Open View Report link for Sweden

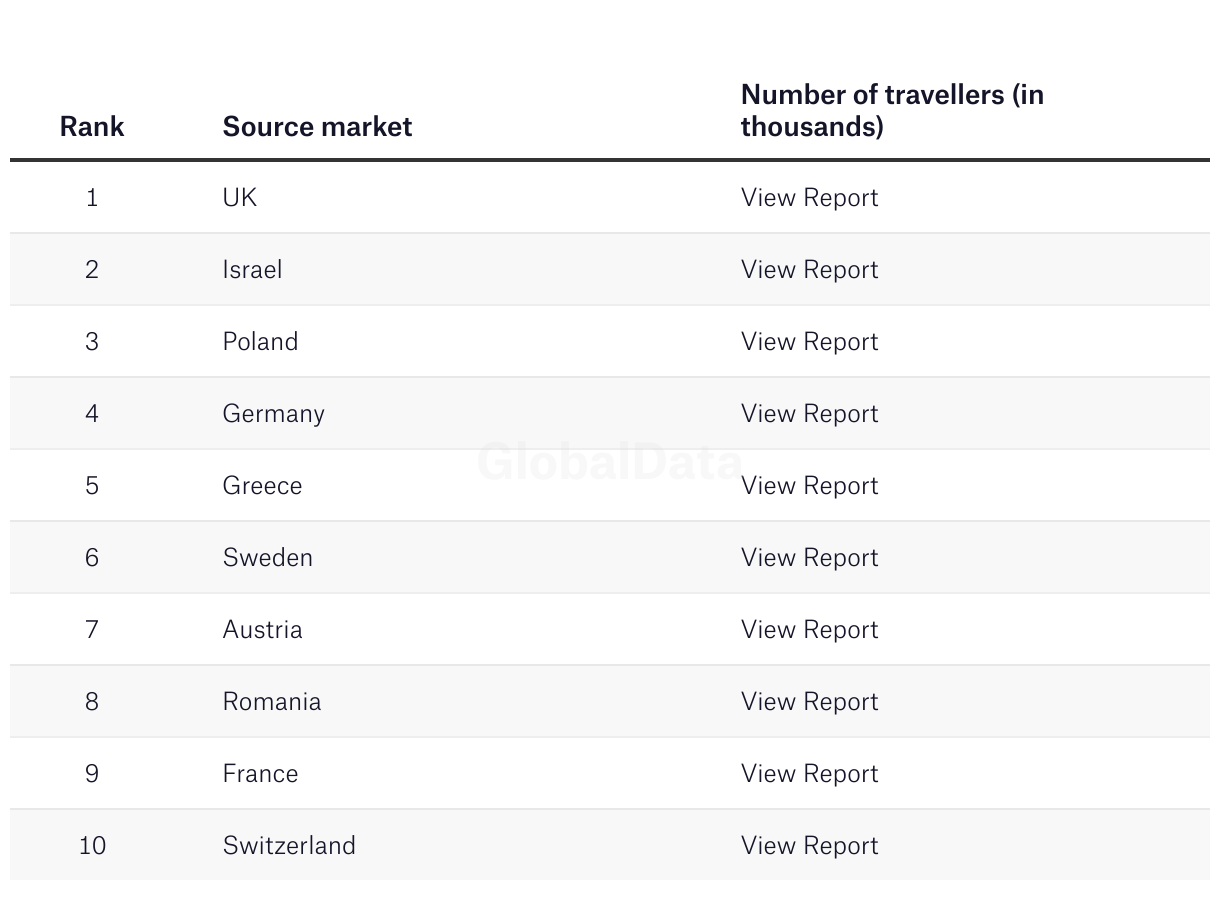click(x=809, y=558)
